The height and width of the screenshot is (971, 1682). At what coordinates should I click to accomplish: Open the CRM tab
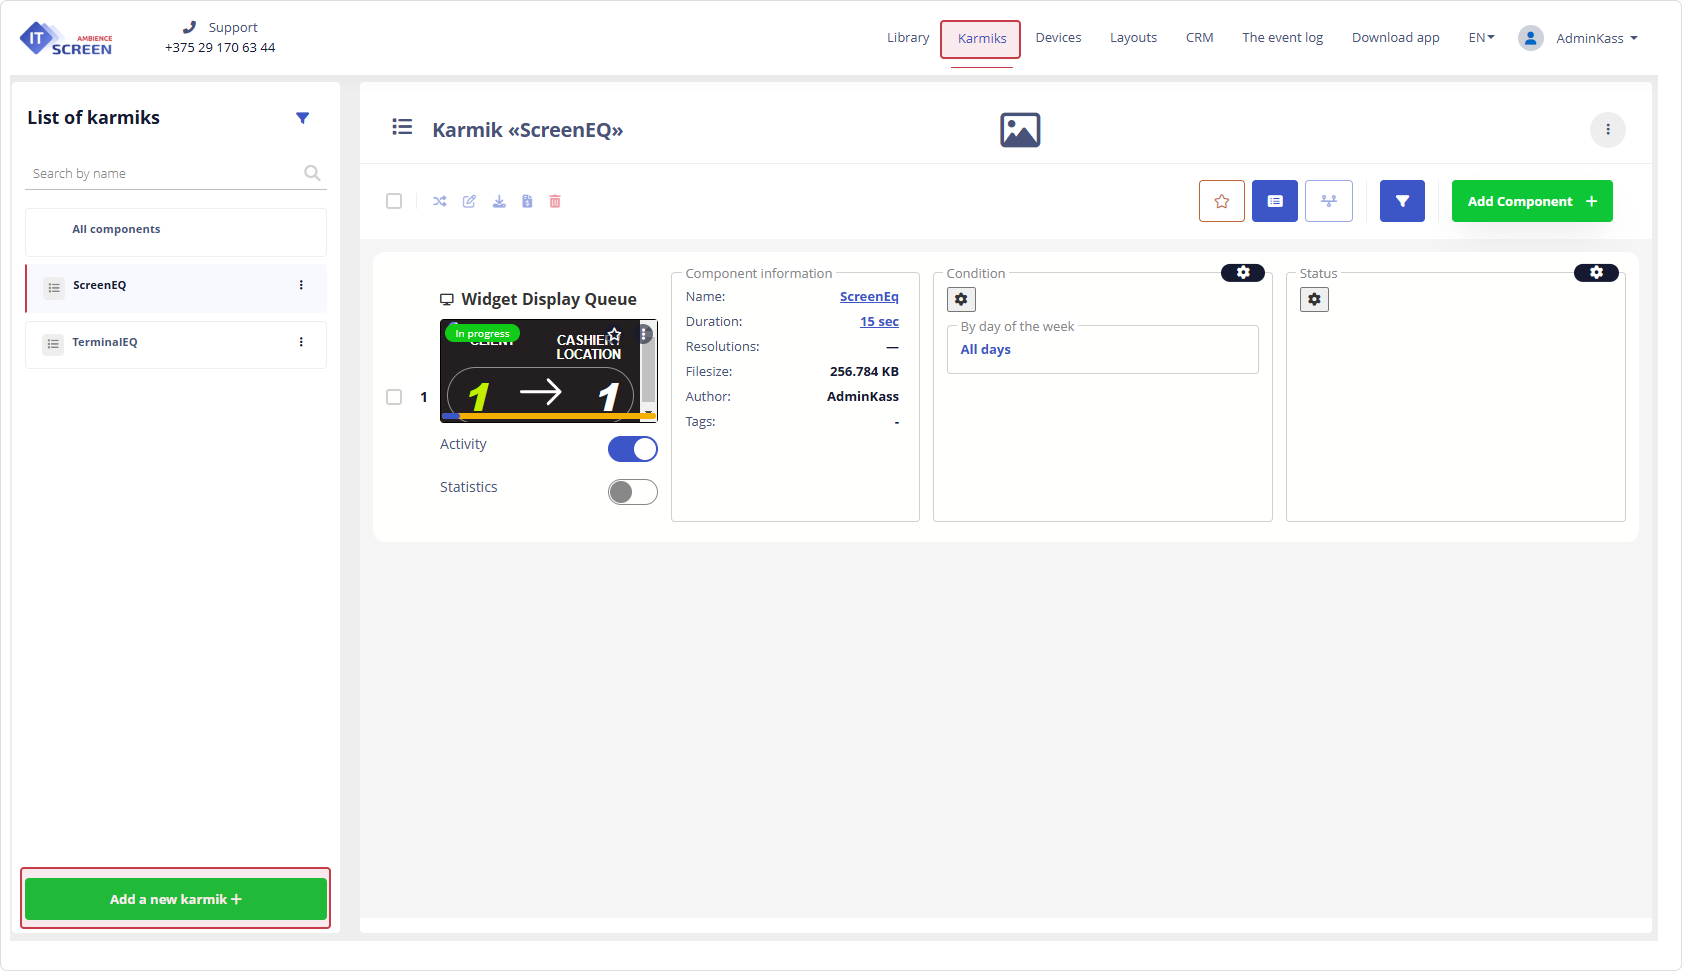1199,38
